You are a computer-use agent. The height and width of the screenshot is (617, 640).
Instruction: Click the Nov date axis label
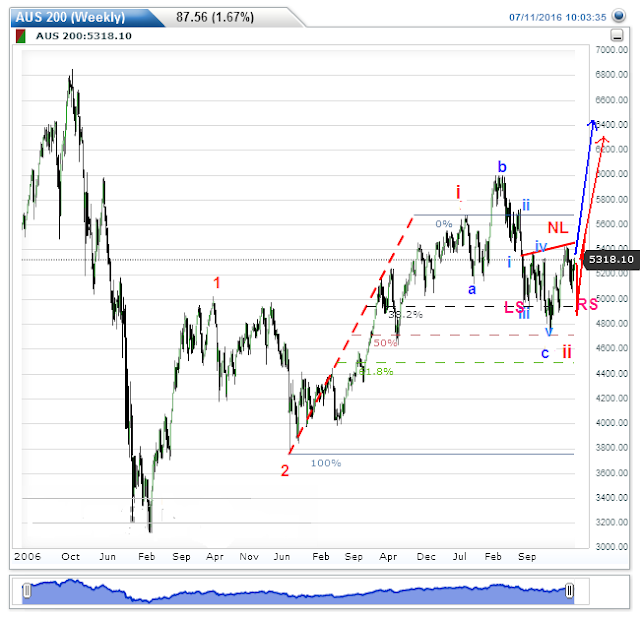click(249, 557)
